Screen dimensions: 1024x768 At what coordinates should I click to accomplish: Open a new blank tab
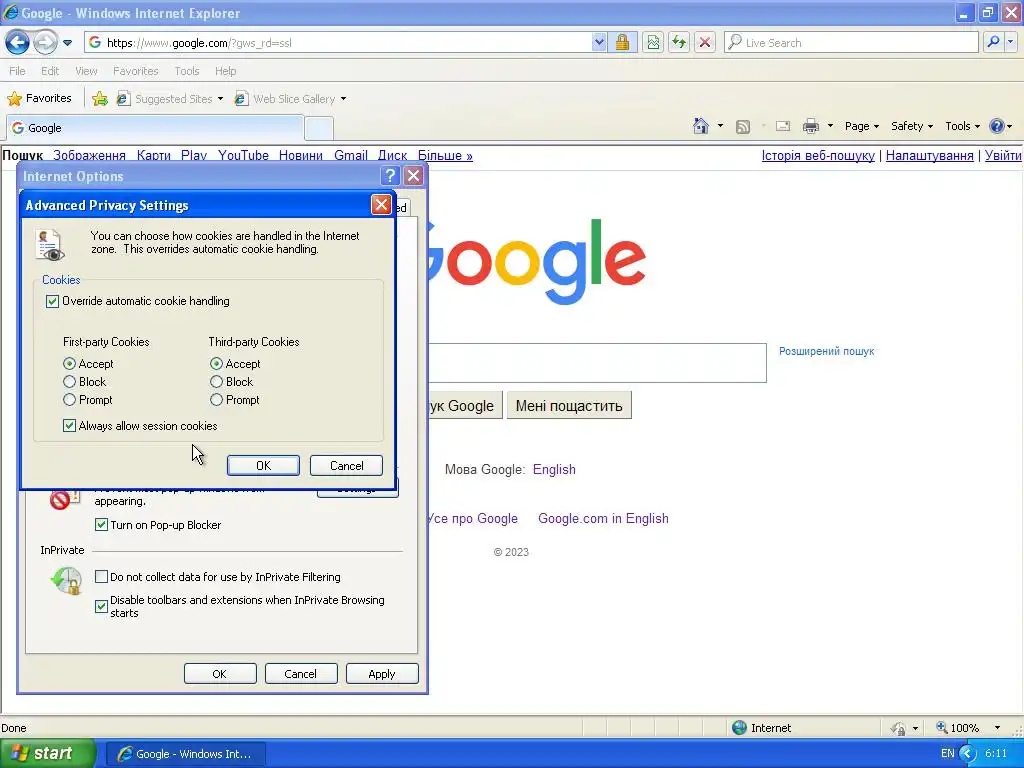click(319, 129)
